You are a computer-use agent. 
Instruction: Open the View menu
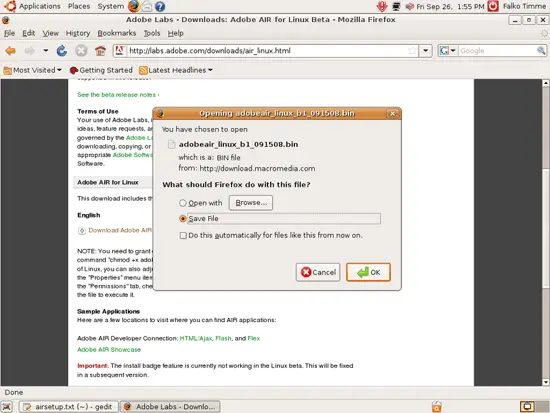point(51,33)
